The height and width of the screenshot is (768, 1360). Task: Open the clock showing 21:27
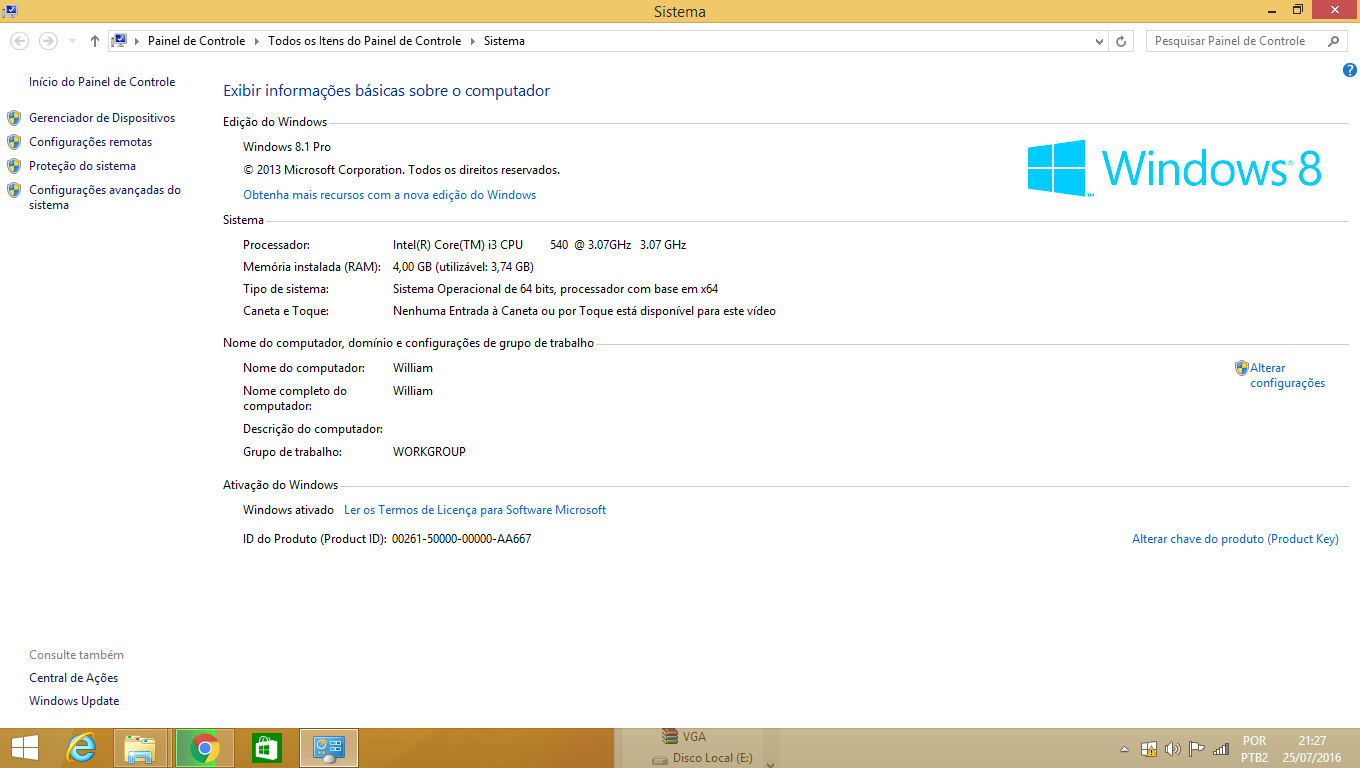pyautogui.click(x=1312, y=749)
